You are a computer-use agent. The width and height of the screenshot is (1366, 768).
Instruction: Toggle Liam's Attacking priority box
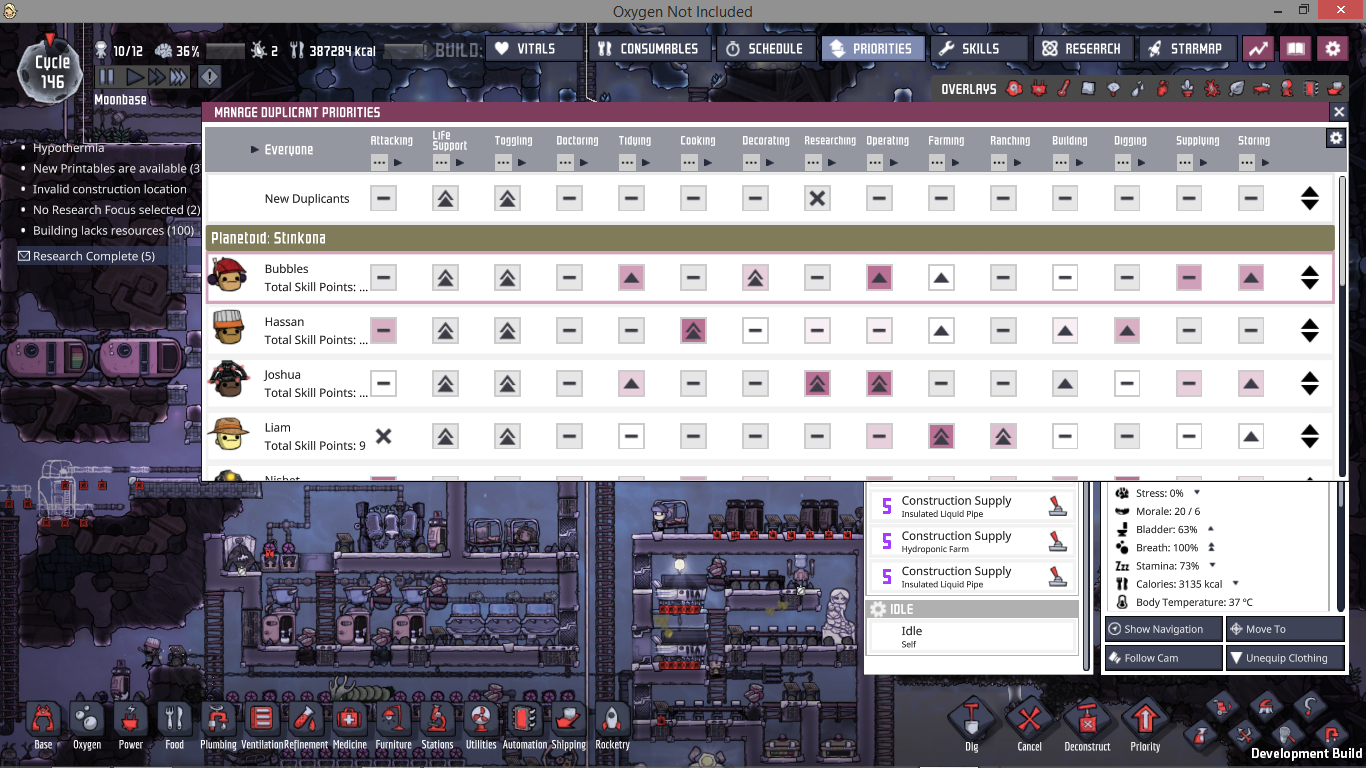coord(383,436)
